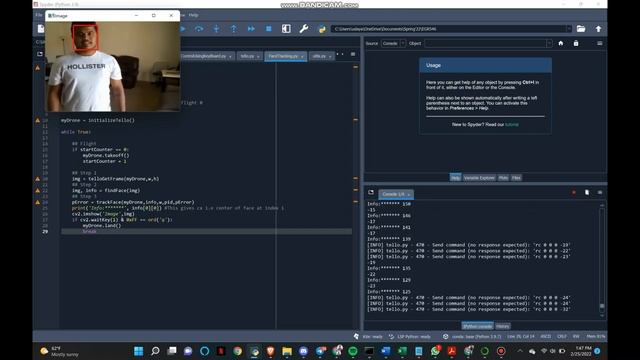
Task: Switch to the utils.py editor tab
Action: click(x=322, y=56)
